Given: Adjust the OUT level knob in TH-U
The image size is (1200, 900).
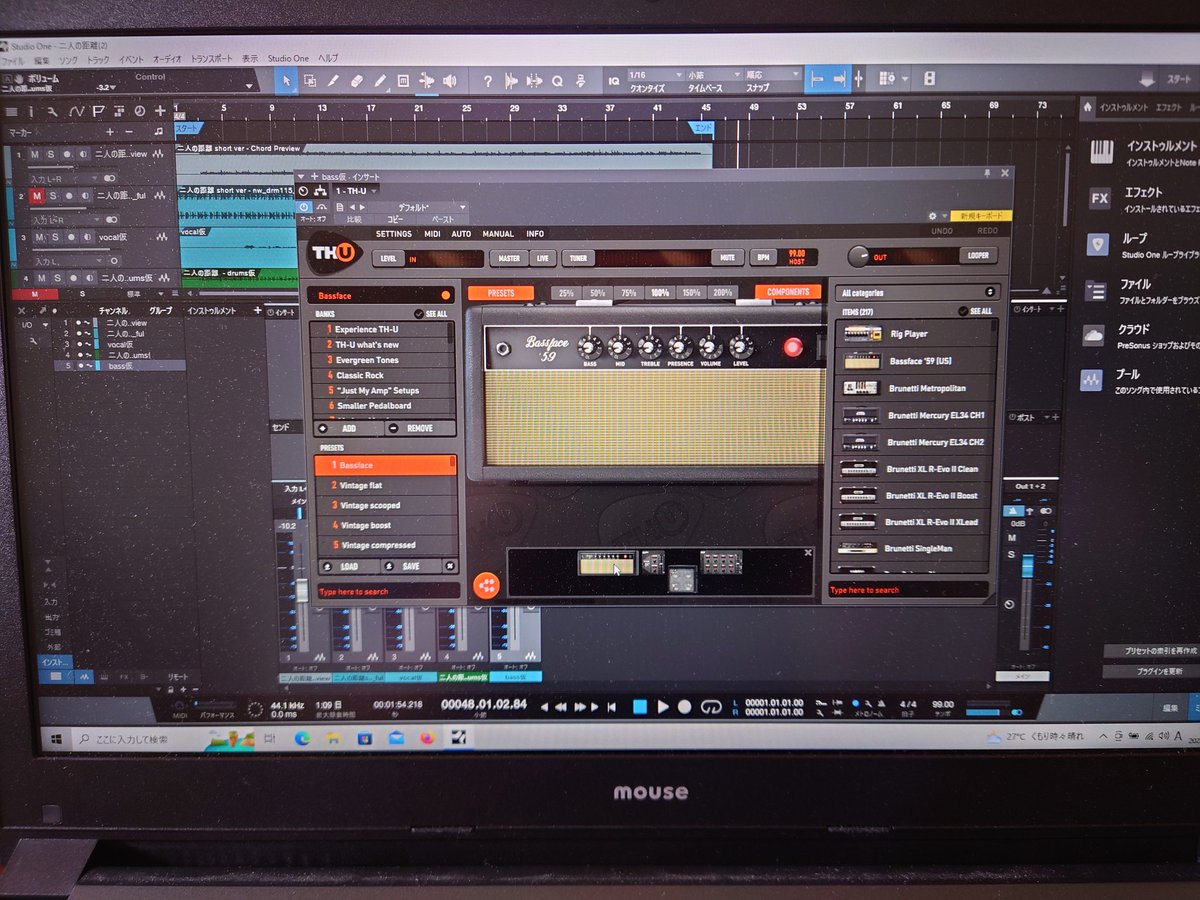Looking at the screenshot, I should tap(858, 256).
